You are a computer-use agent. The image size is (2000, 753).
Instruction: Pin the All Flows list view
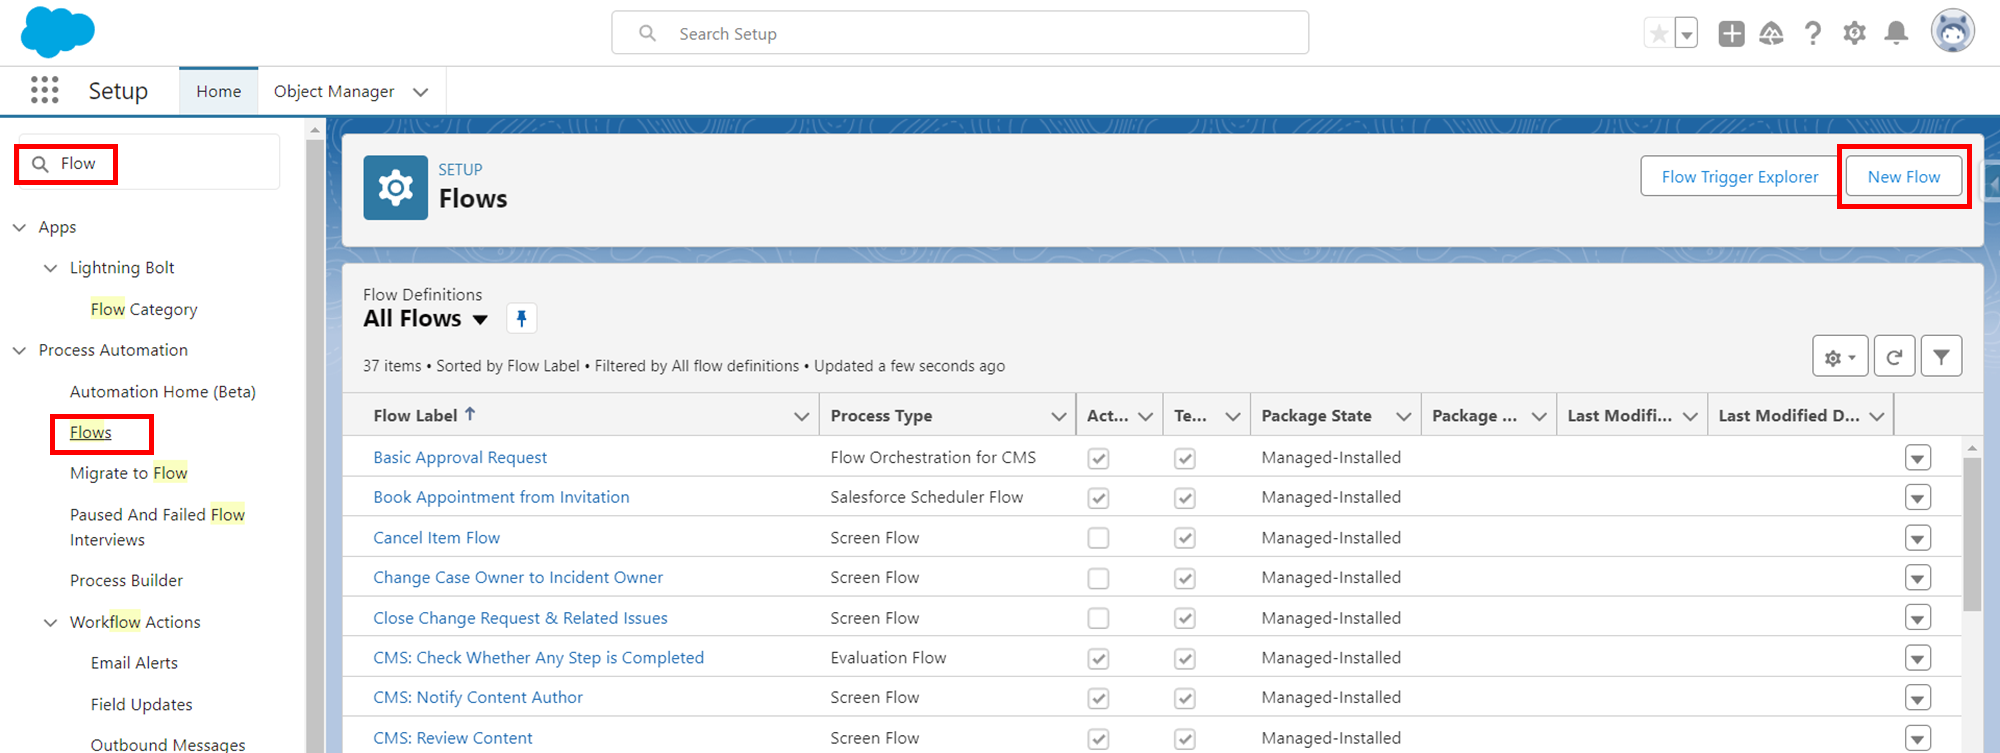(521, 318)
